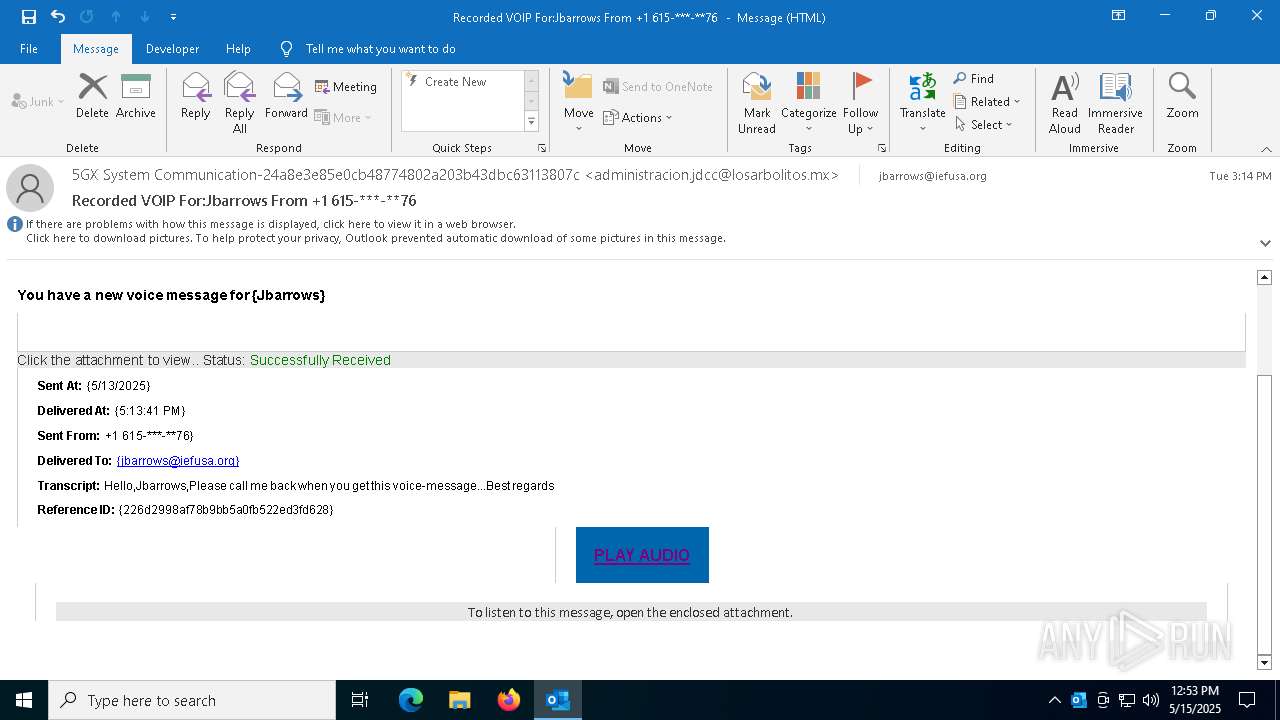Translate the message
This screenshot has width=1280, height=720.
coord(922,103)
